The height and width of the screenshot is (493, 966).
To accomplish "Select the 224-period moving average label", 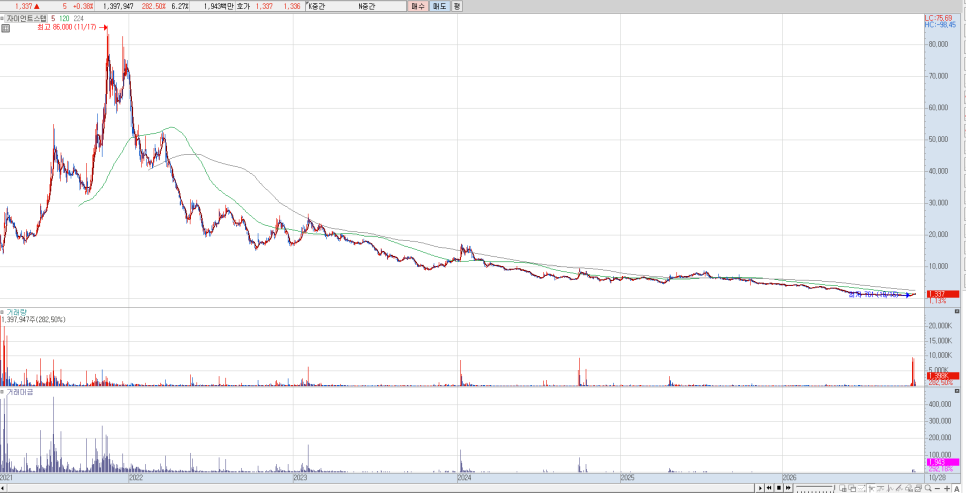I will [78, 18].
